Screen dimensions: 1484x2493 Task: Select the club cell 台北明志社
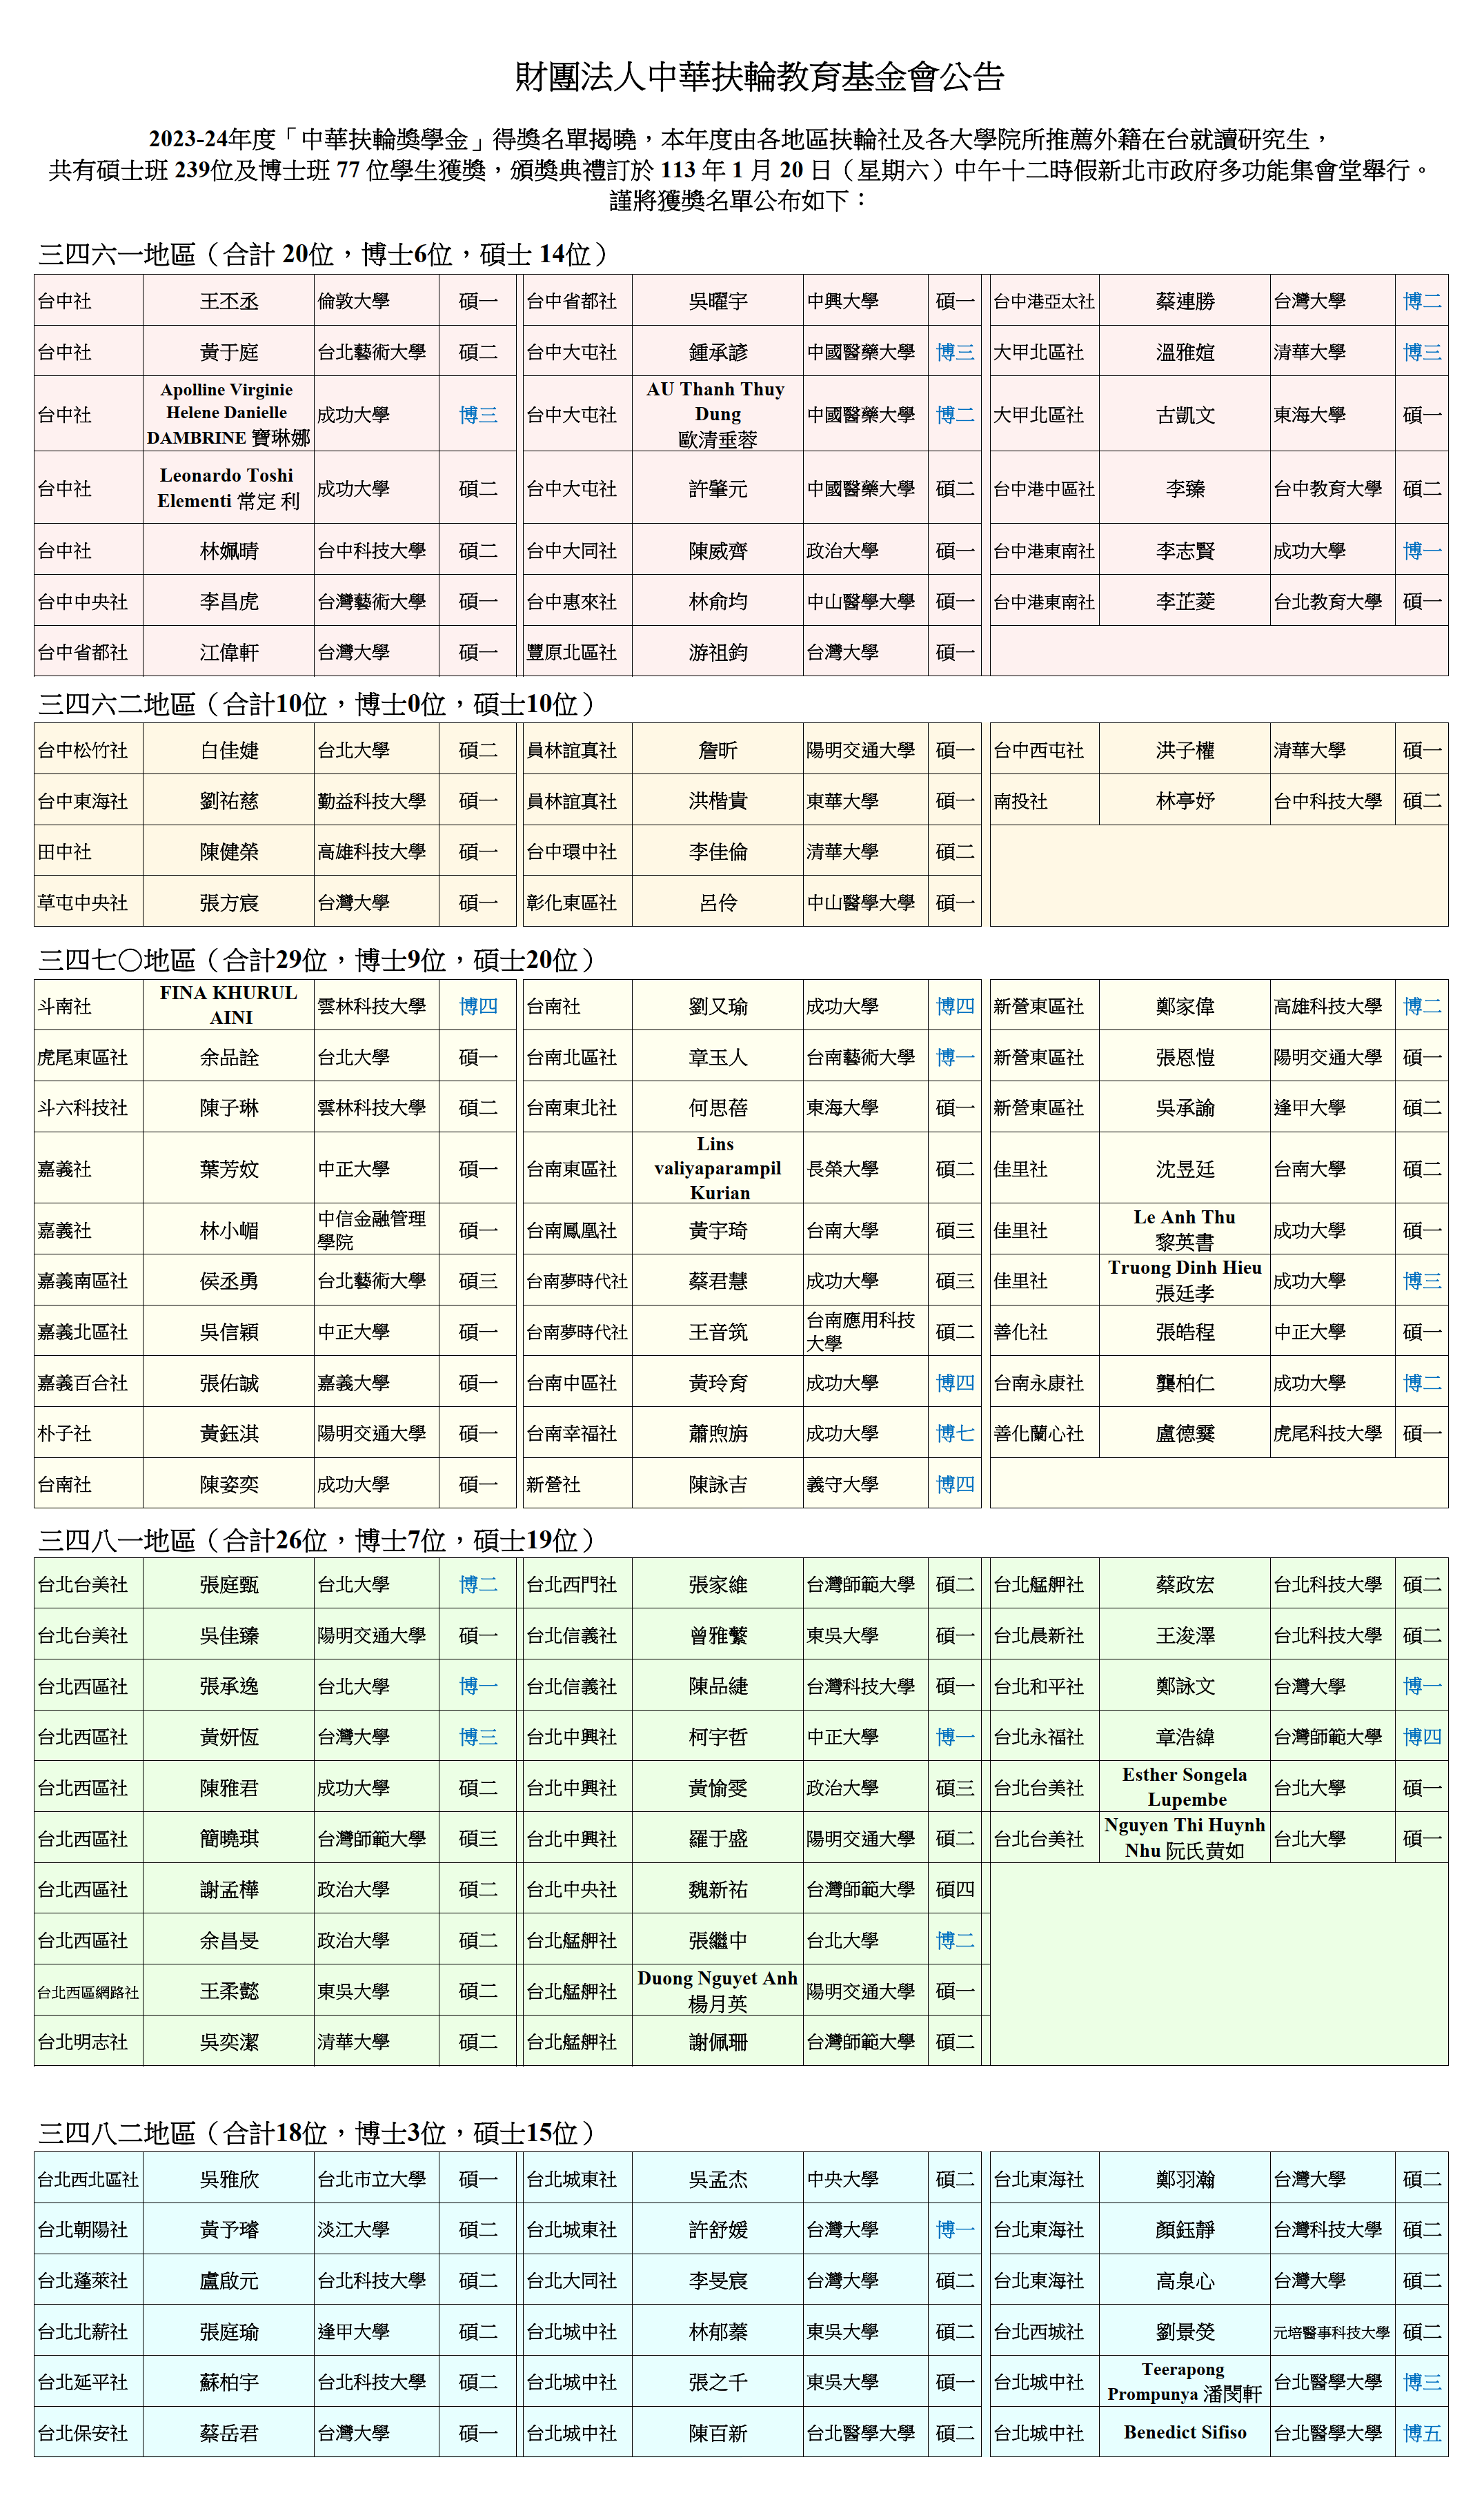88,2042
